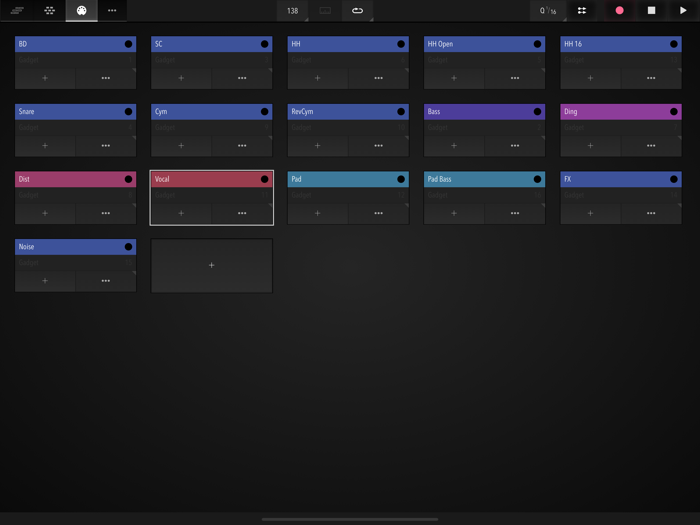Select the blue FX track header

[621, 179]
